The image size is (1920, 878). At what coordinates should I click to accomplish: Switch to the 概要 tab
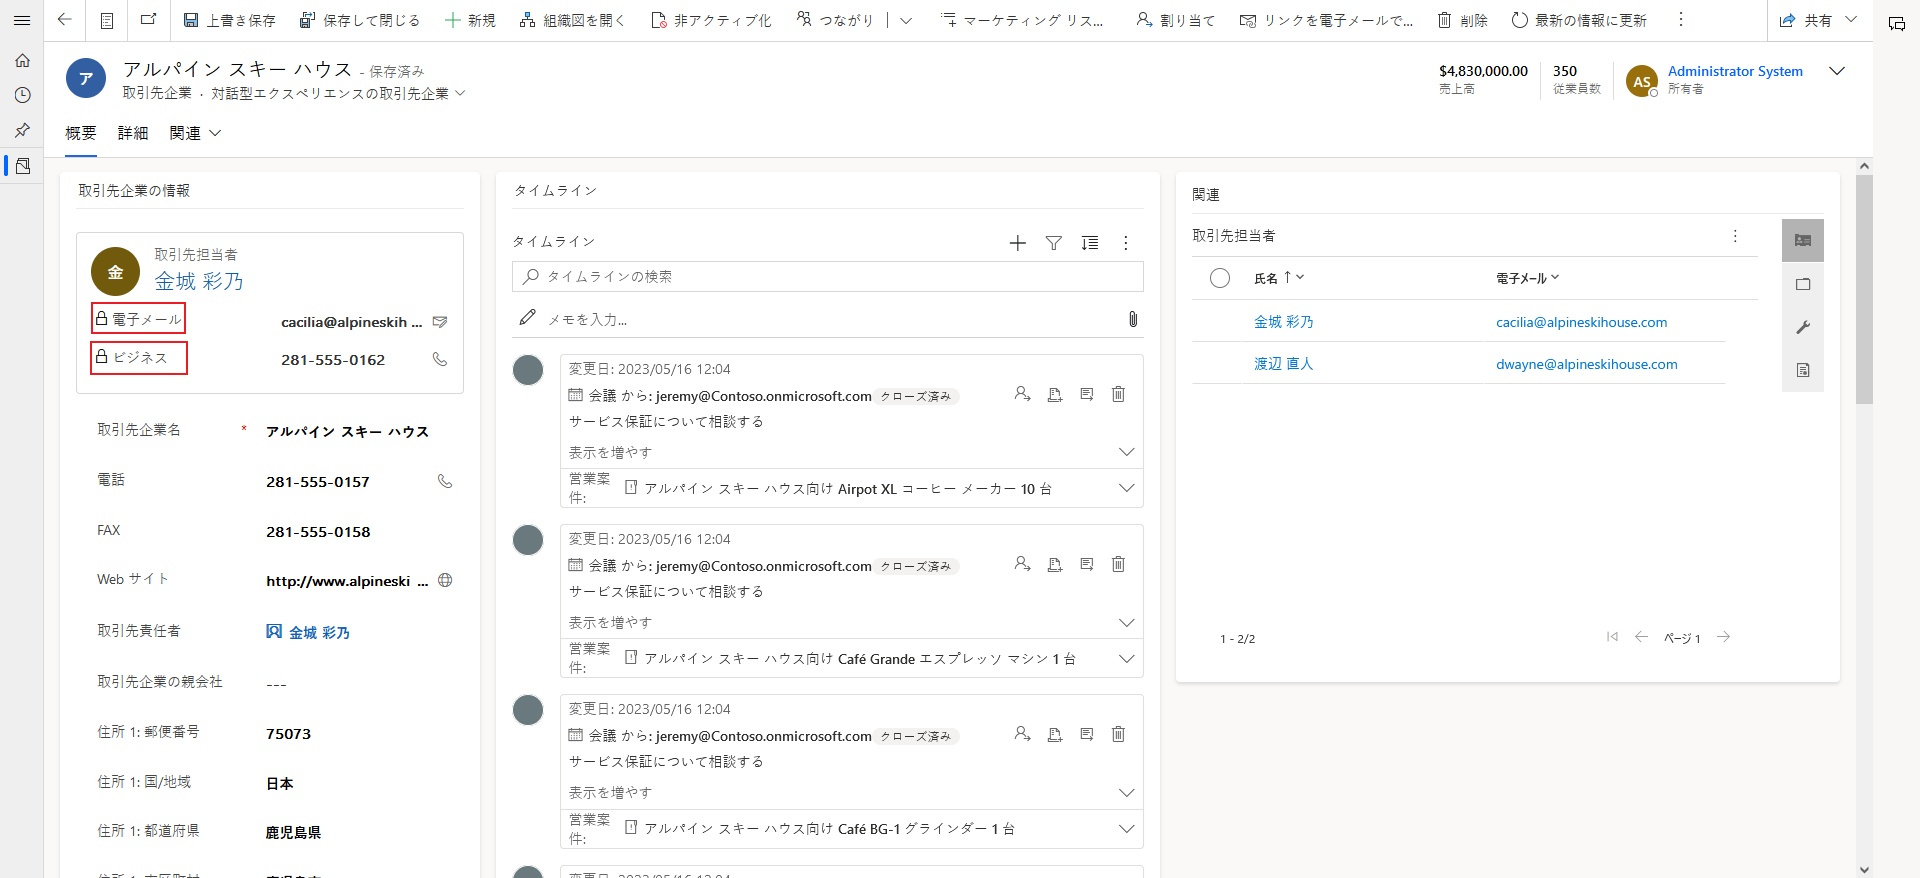81,133
